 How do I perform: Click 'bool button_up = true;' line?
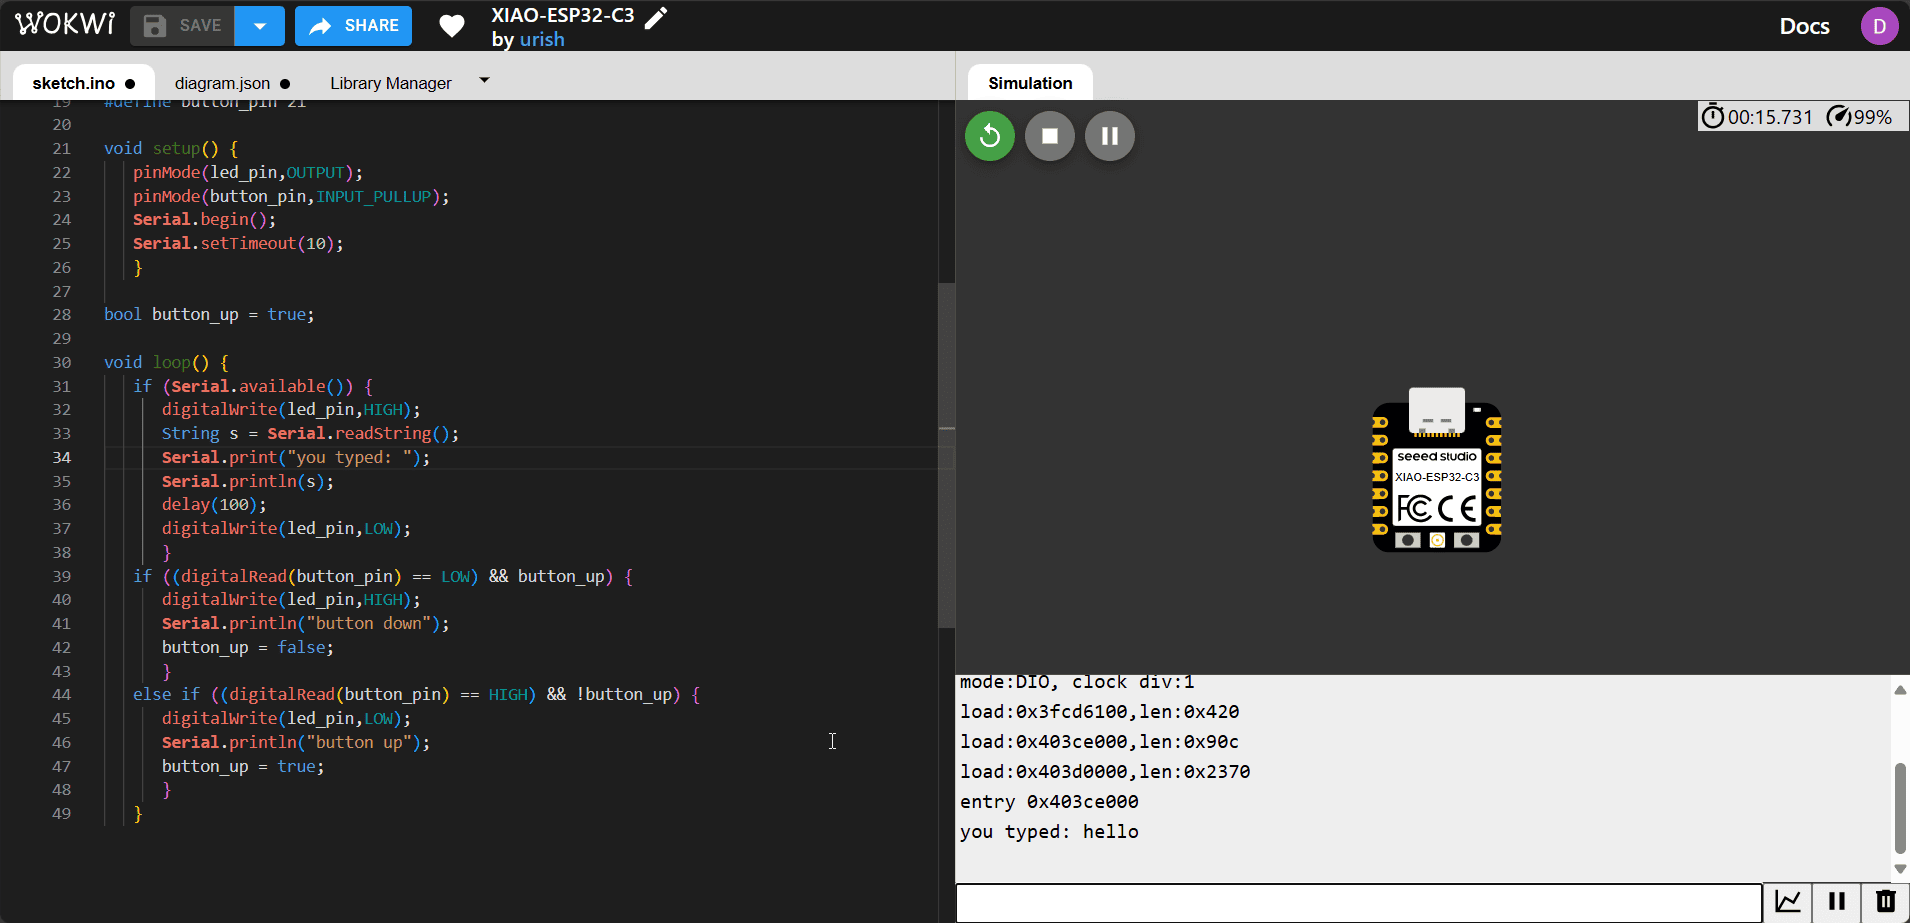coord(209,314)
